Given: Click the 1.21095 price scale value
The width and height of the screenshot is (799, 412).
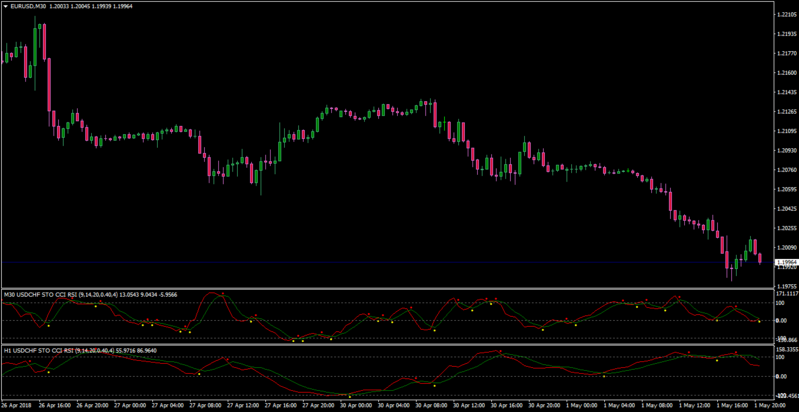Looking at the screenshot, I should click(786, 131).
